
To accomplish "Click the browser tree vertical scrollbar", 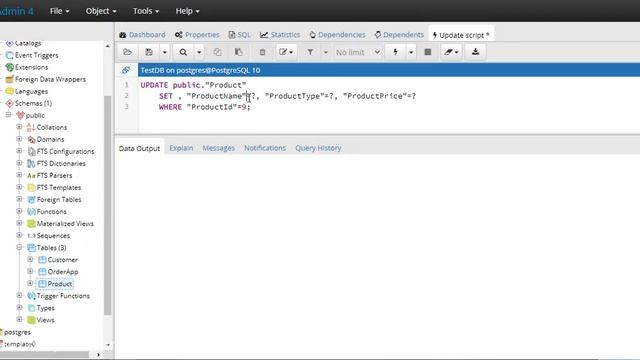I will click(x=107, y=204).
